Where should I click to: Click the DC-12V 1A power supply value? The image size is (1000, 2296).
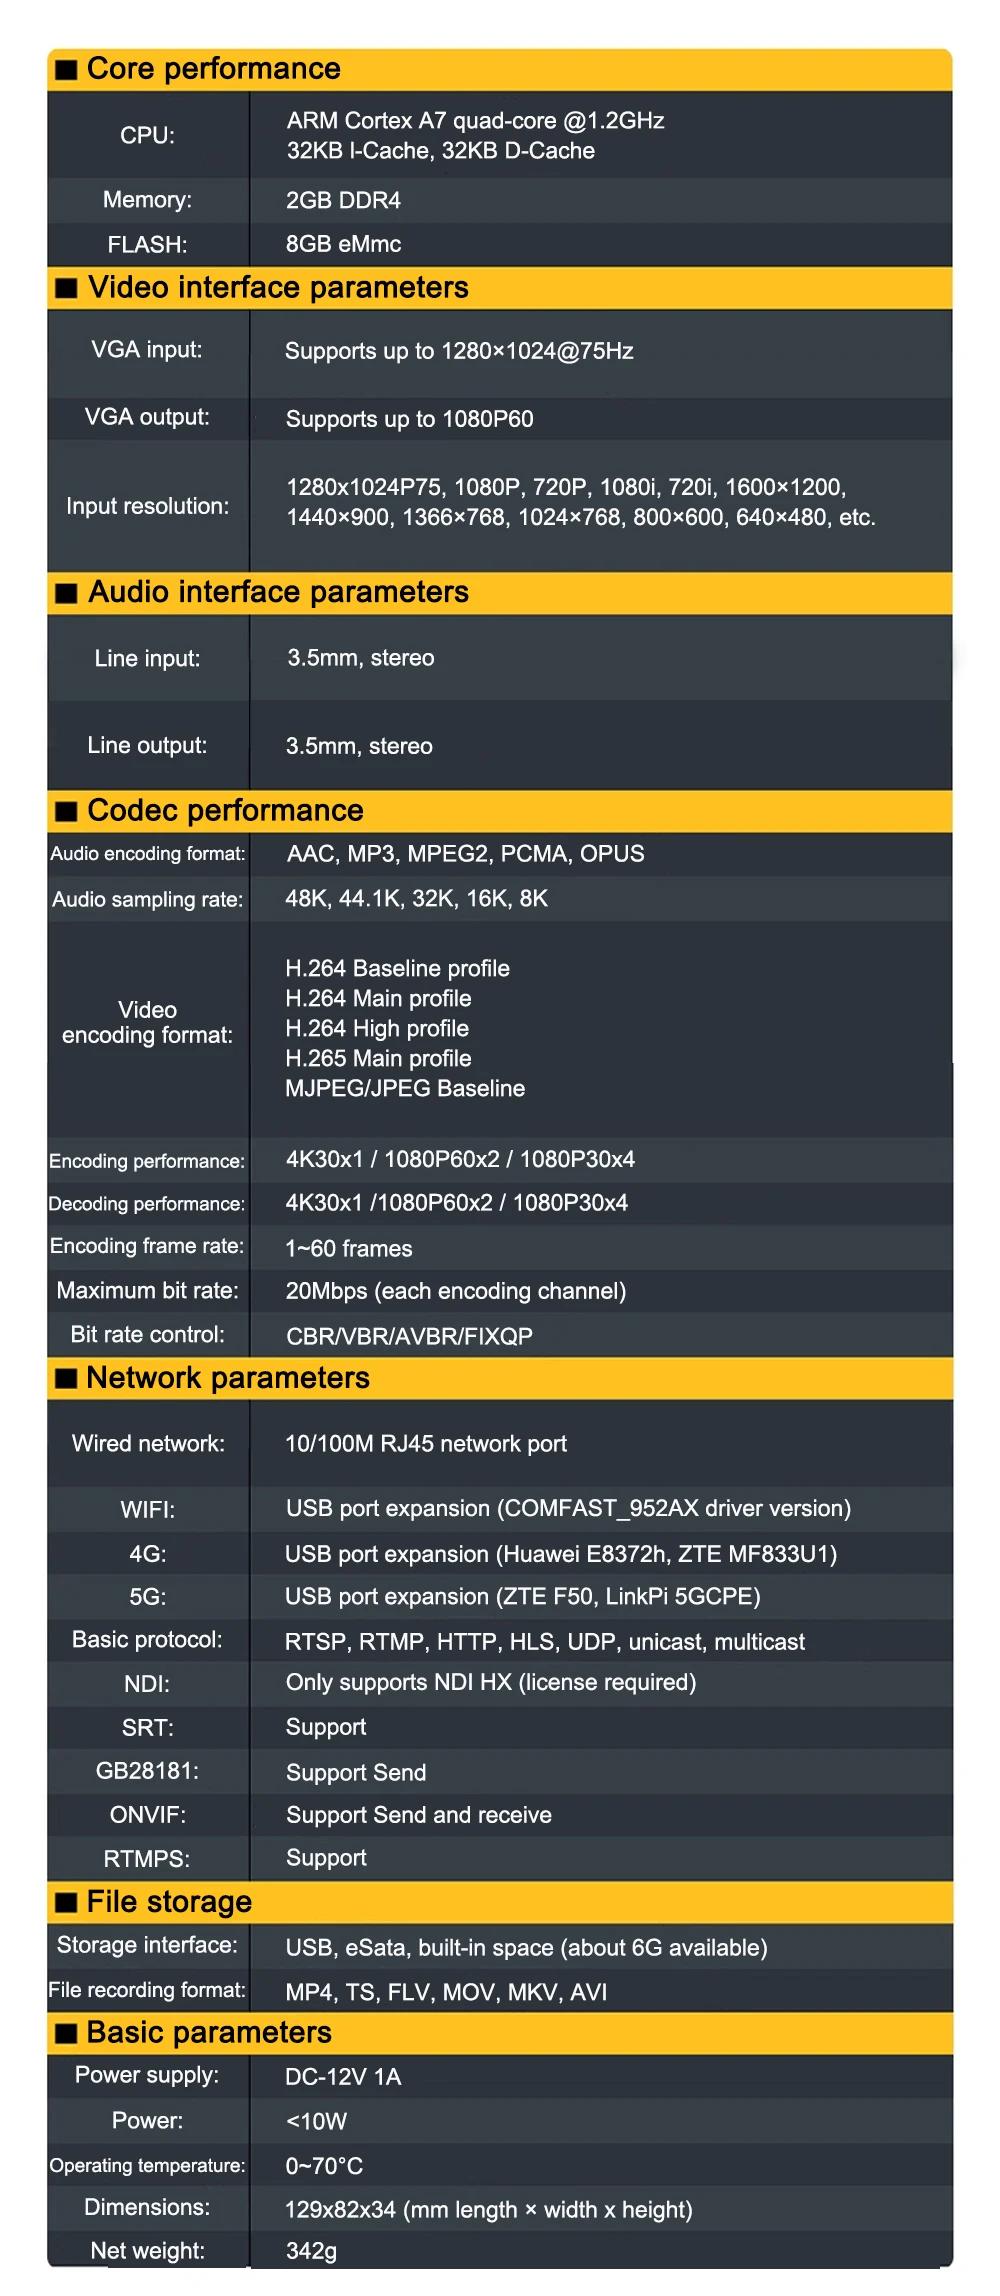coord(343,2077)
